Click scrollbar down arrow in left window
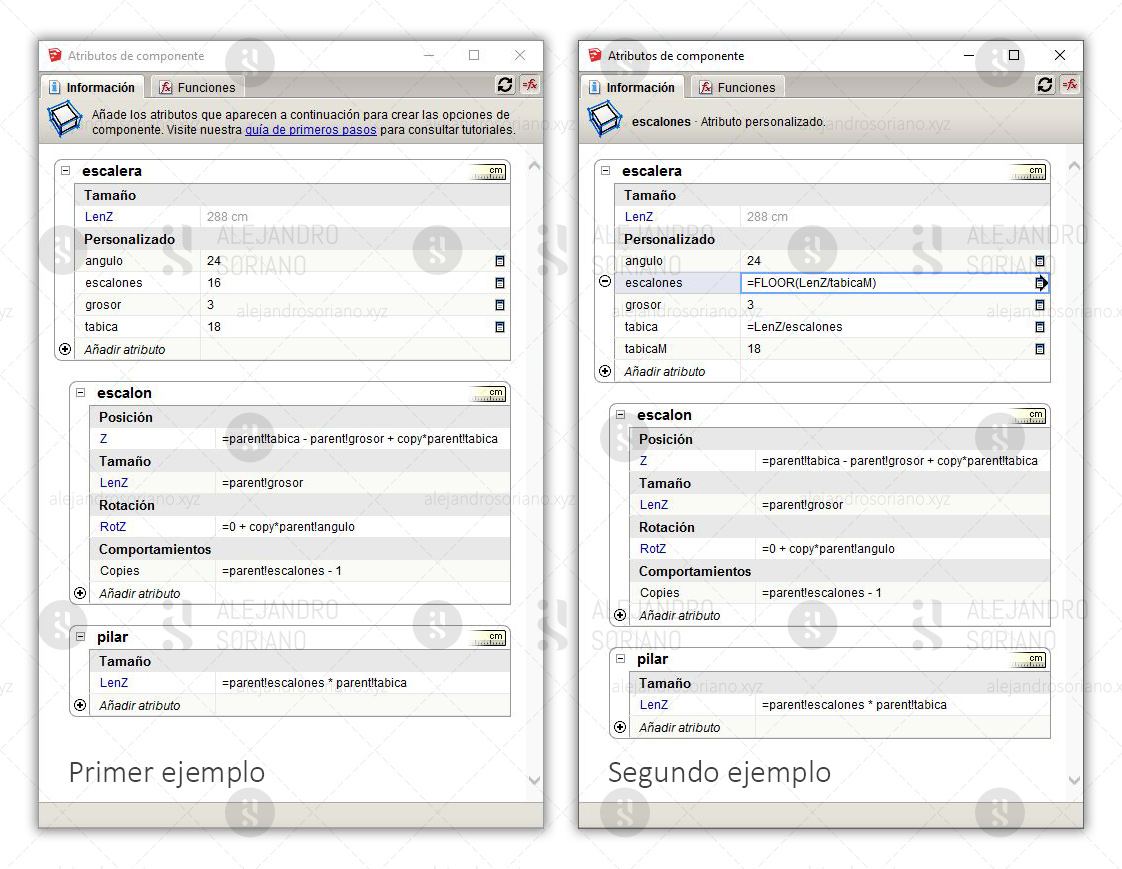Screen dimensions: 1122x869 coord(534,780)
